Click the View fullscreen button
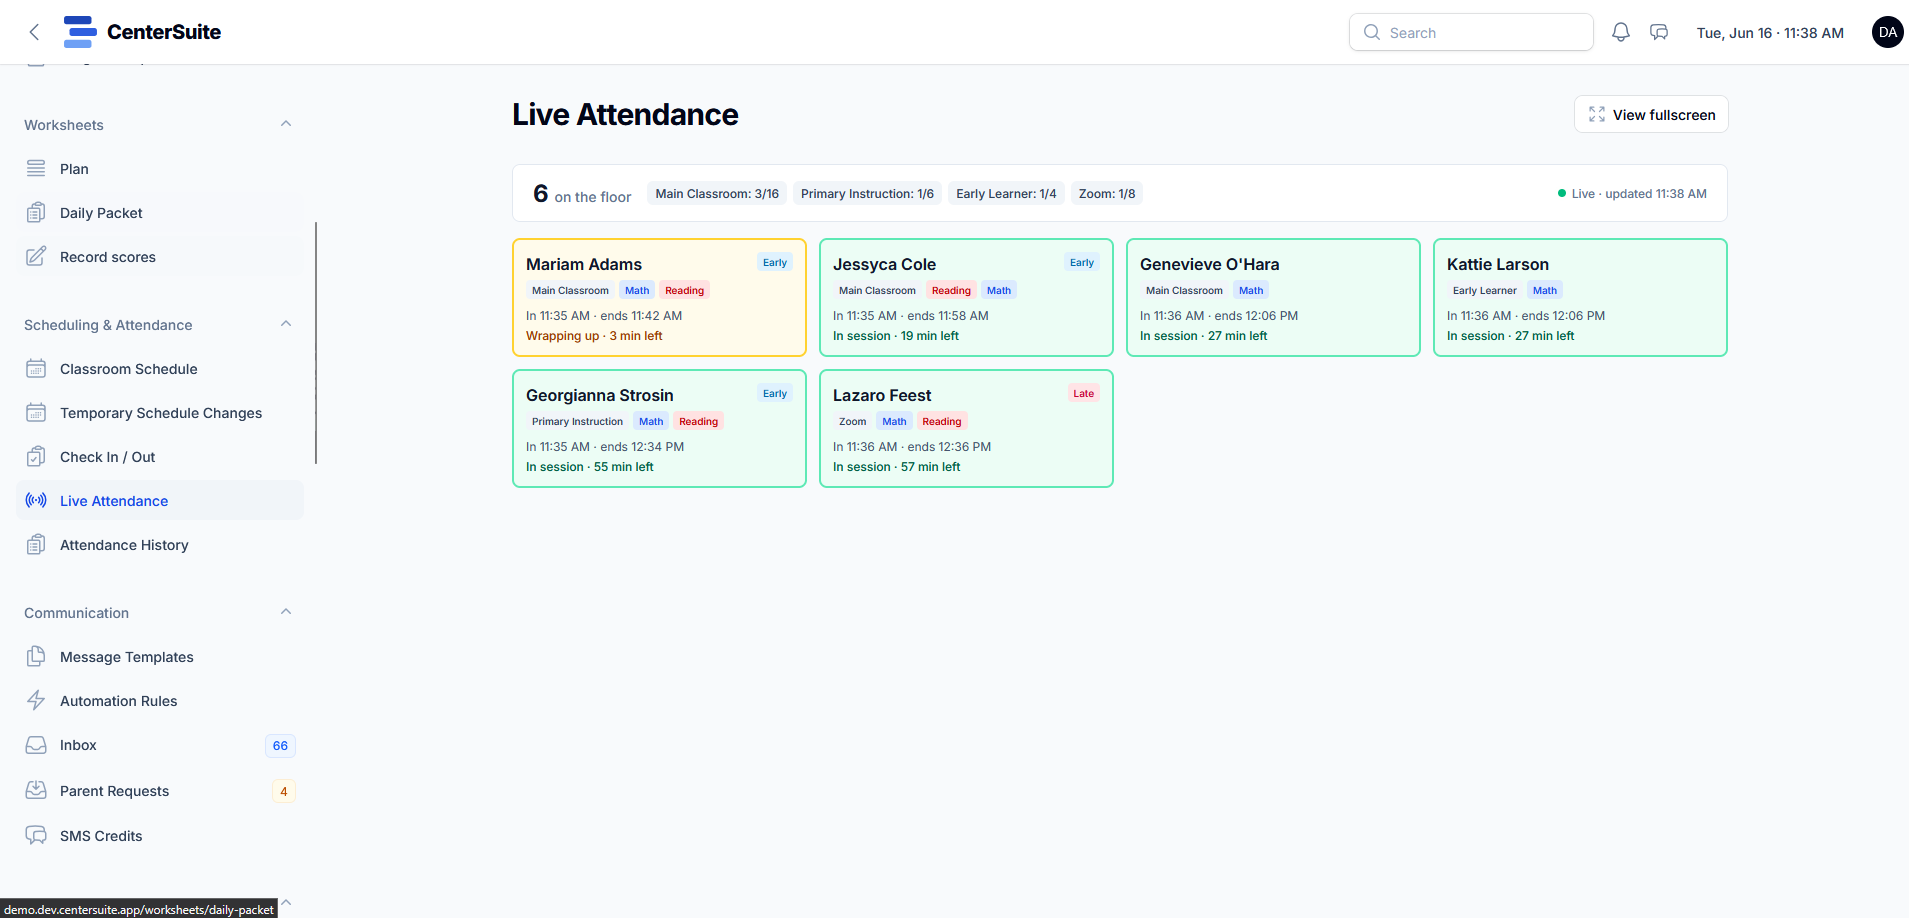 click(1651, 114)
